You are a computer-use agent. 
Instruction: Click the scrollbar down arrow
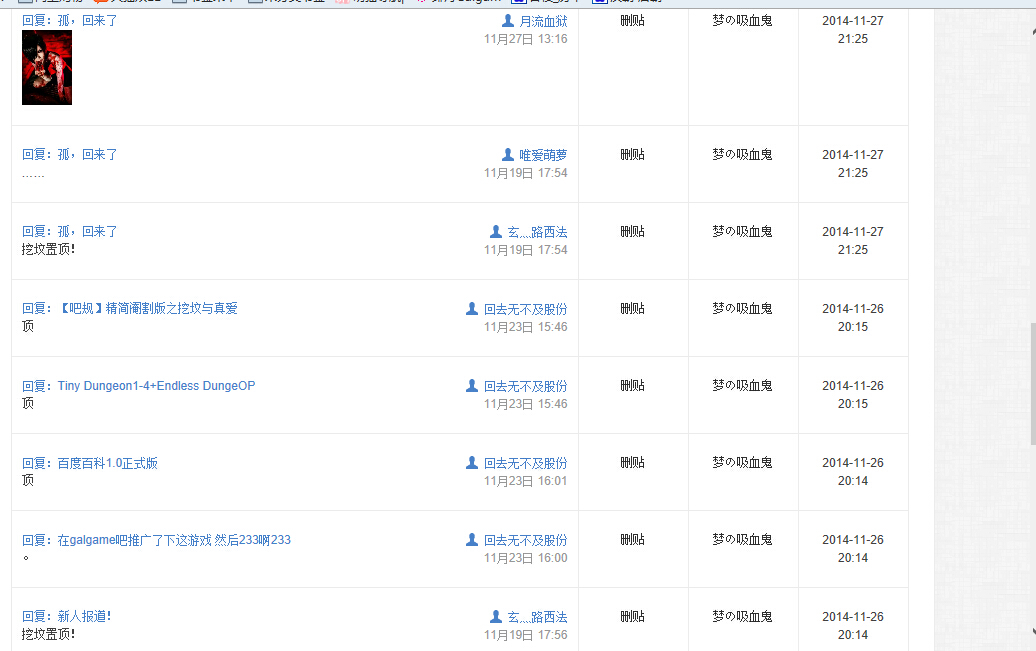pyautogui.click(x=1033, y=632)
